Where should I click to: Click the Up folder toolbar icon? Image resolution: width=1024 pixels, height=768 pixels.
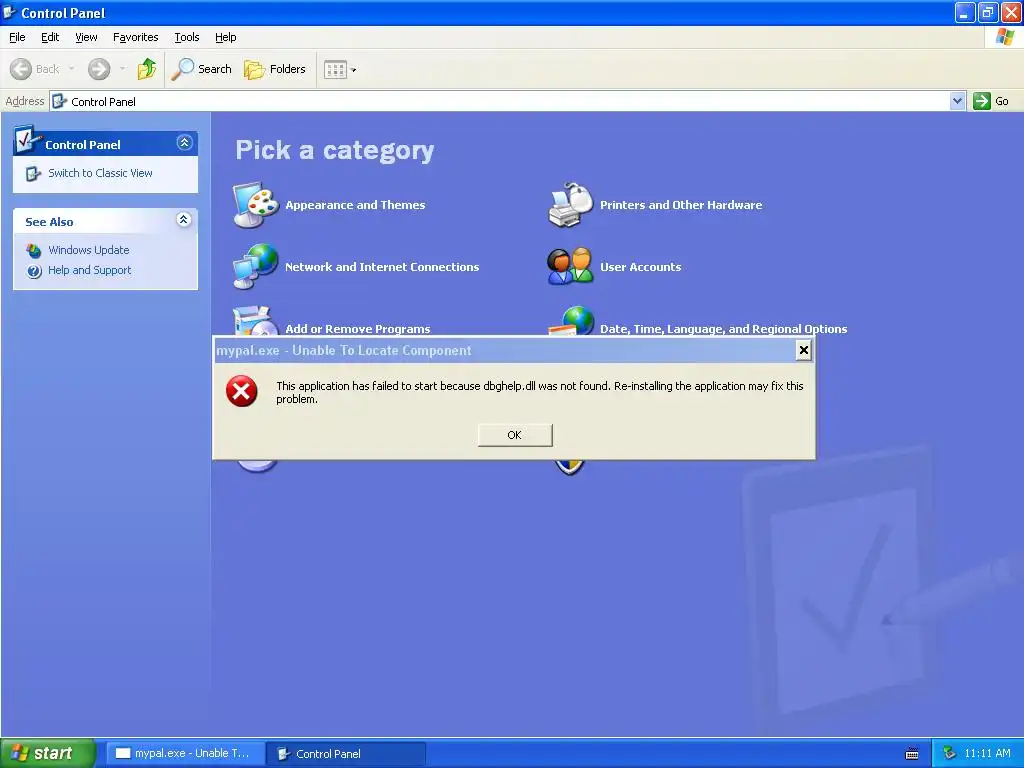coord(147,69)
